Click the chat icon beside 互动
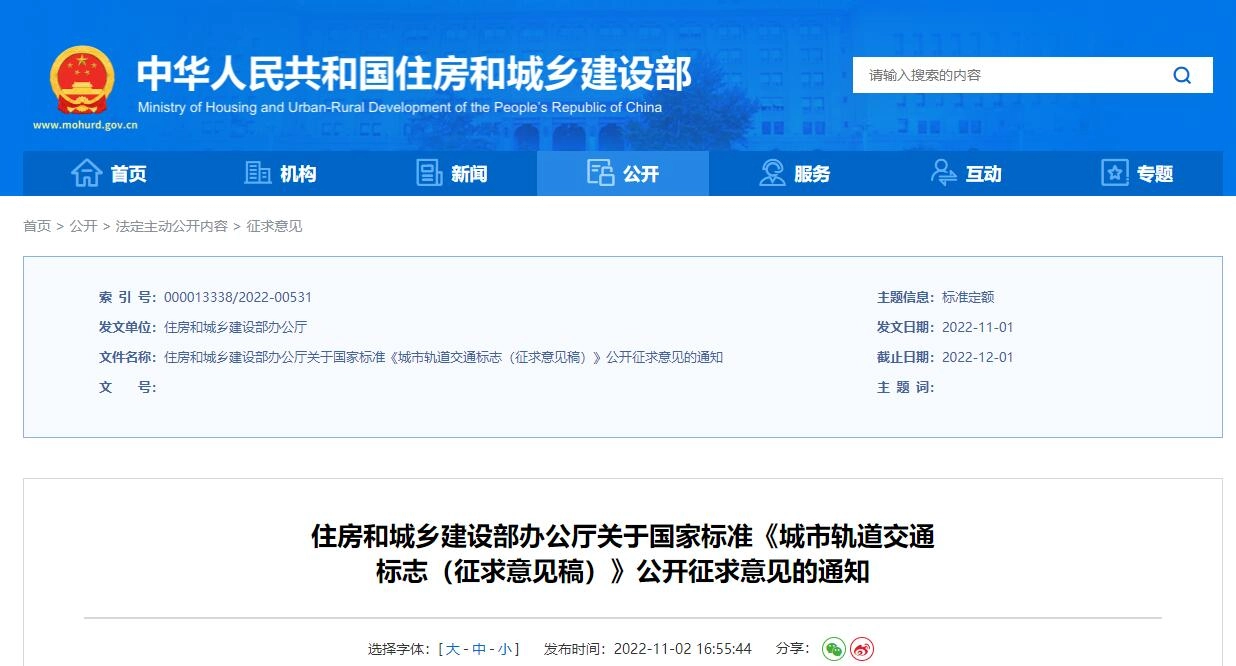Screen dimensions: 1236x666 coord(942,172)
